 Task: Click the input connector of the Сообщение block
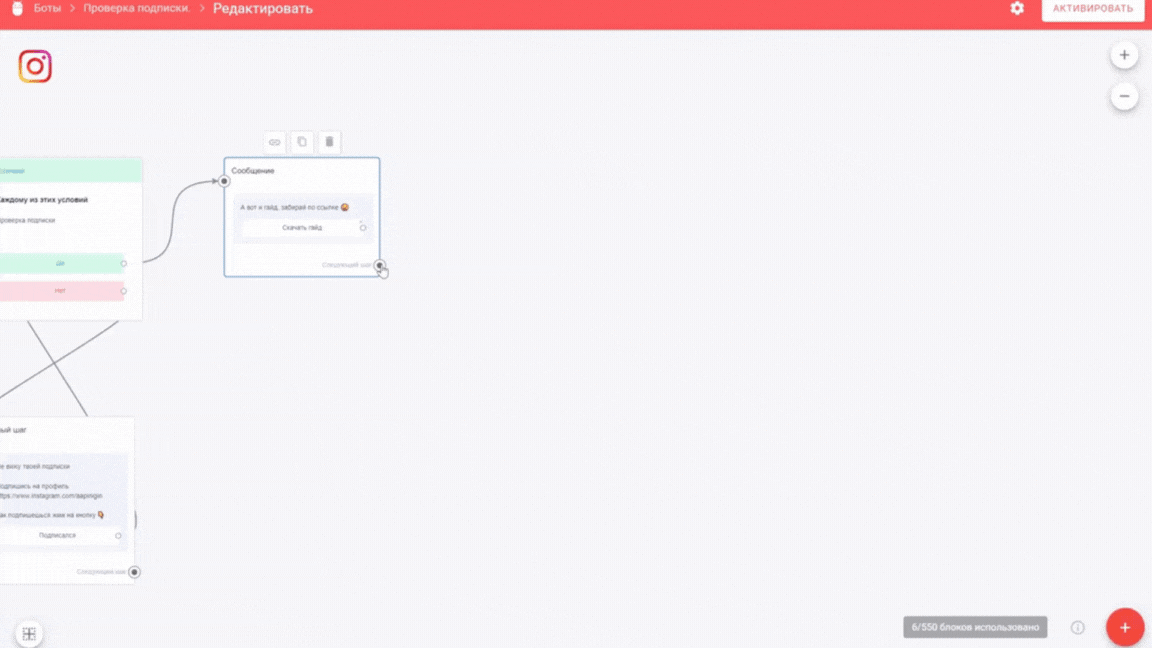pyautogui.click(x=224, y=181)
